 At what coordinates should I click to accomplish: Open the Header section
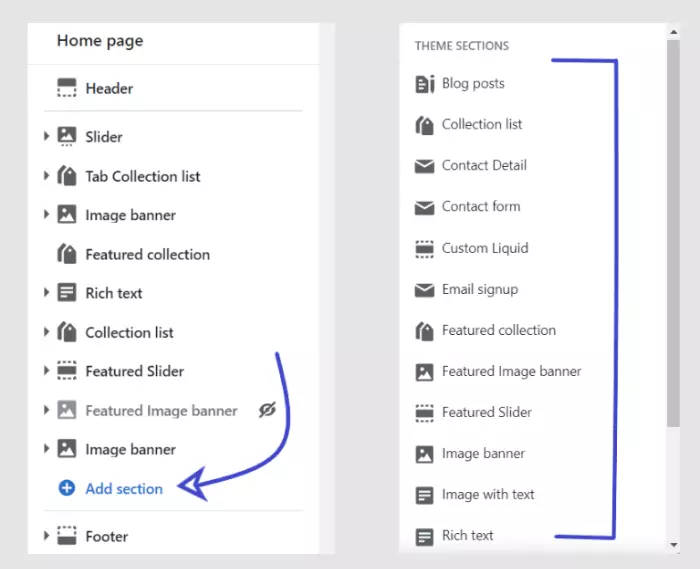pos(109,88)
